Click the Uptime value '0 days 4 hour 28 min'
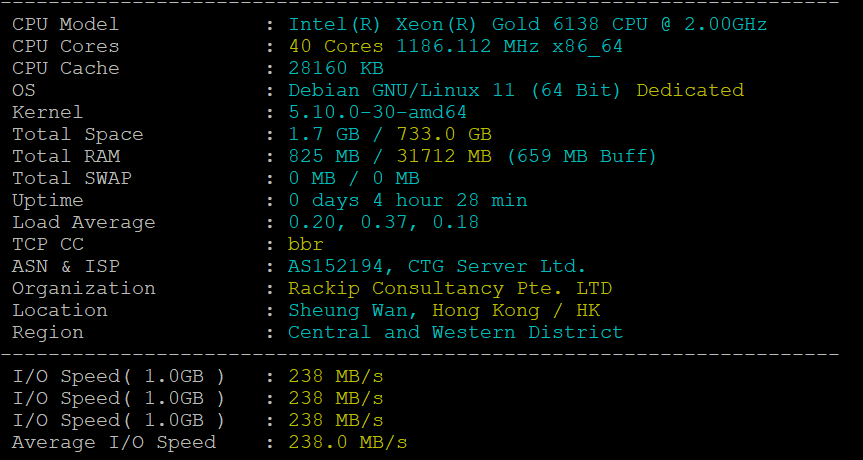Viewport: 863px width, 460px height. click(408, 200)
